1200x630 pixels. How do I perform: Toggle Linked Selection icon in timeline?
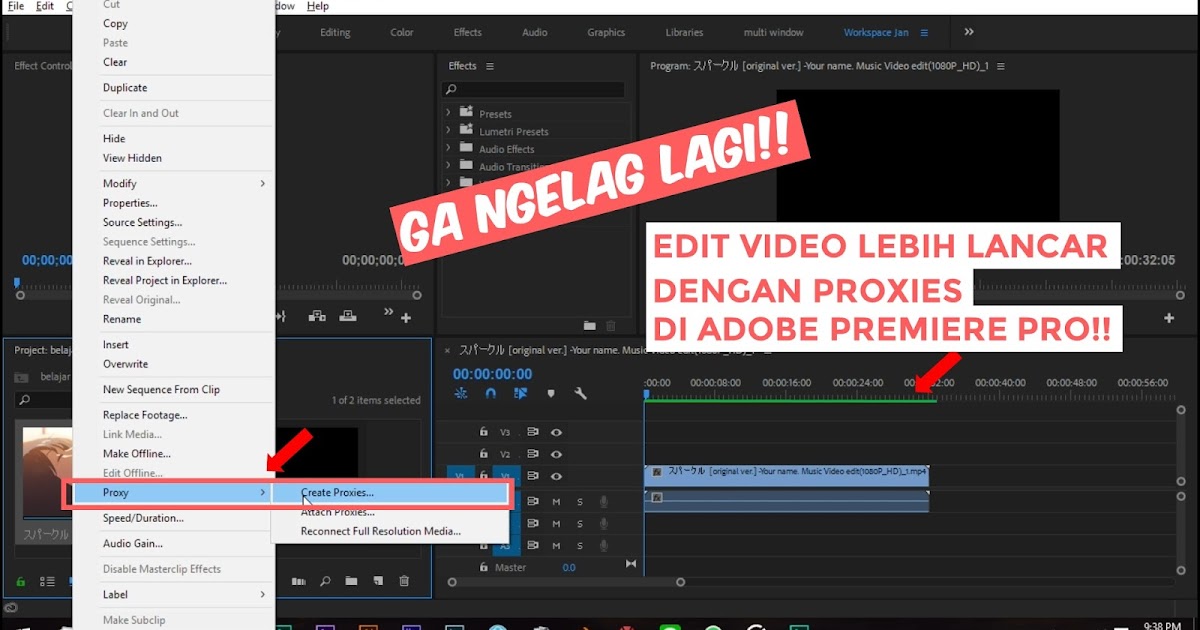point(520,394)
